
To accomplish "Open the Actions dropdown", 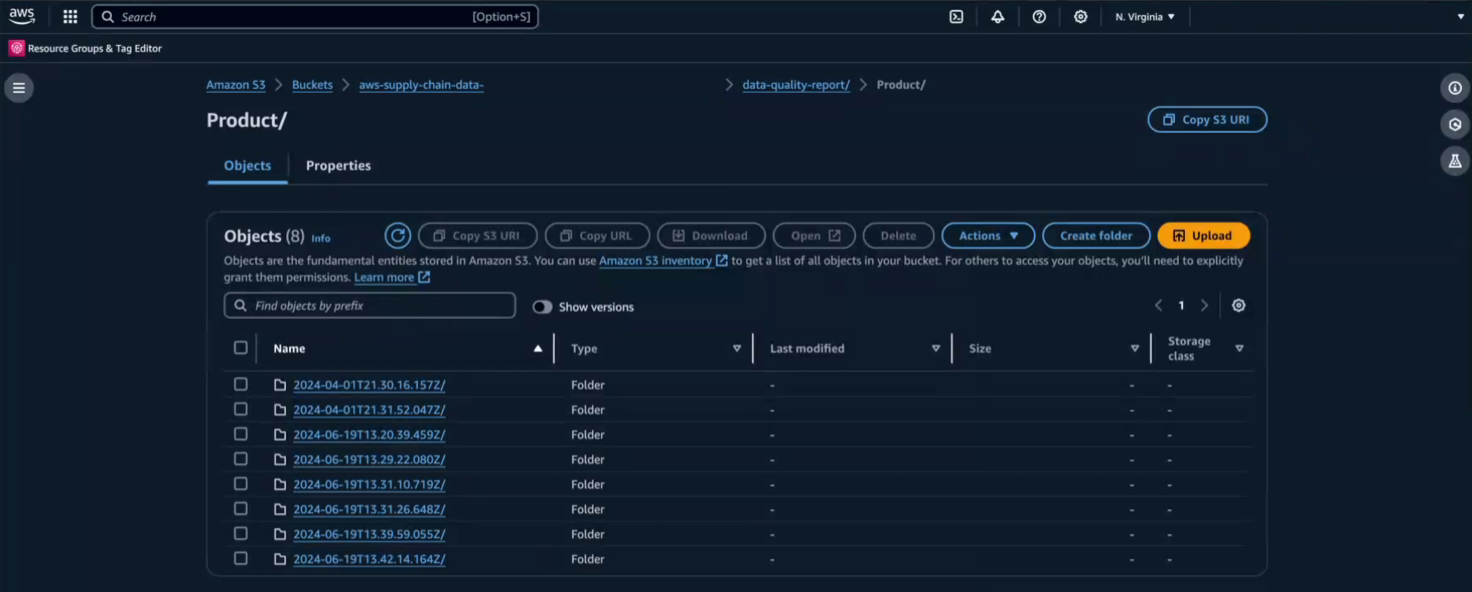I will pos(987,235).
